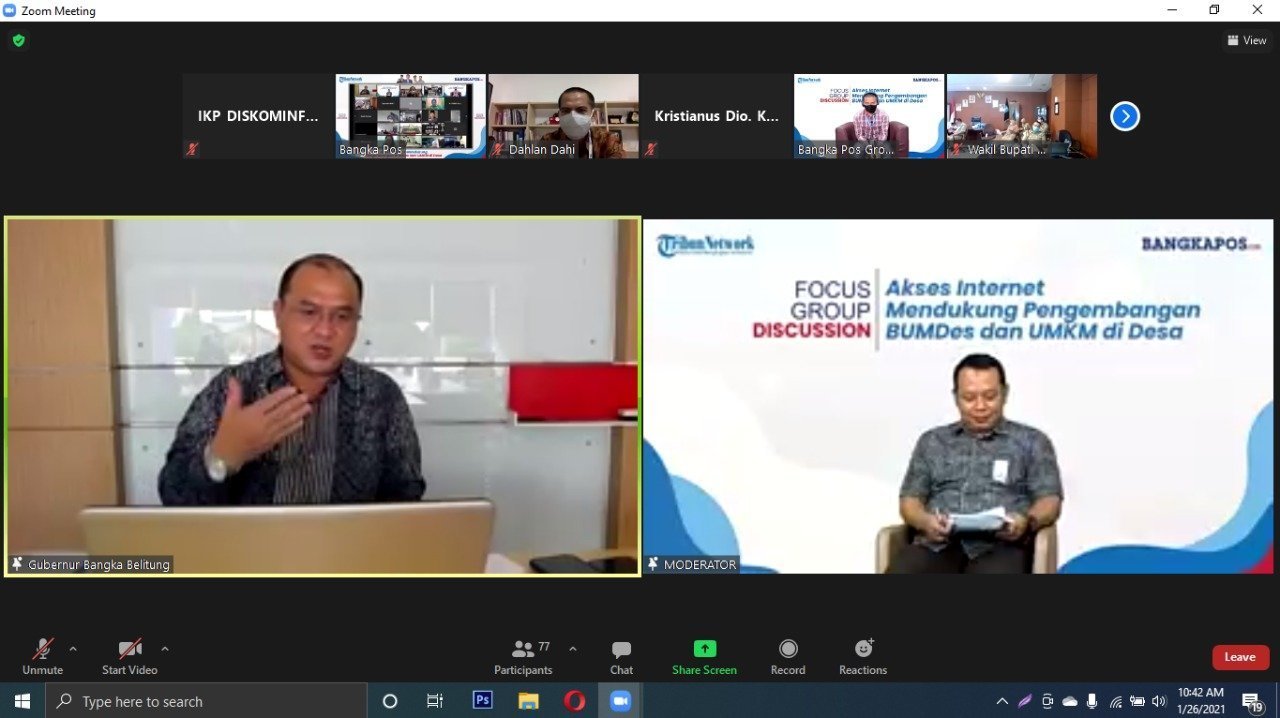Toggle the system volume icon in tray

[x=1159, y=701]
